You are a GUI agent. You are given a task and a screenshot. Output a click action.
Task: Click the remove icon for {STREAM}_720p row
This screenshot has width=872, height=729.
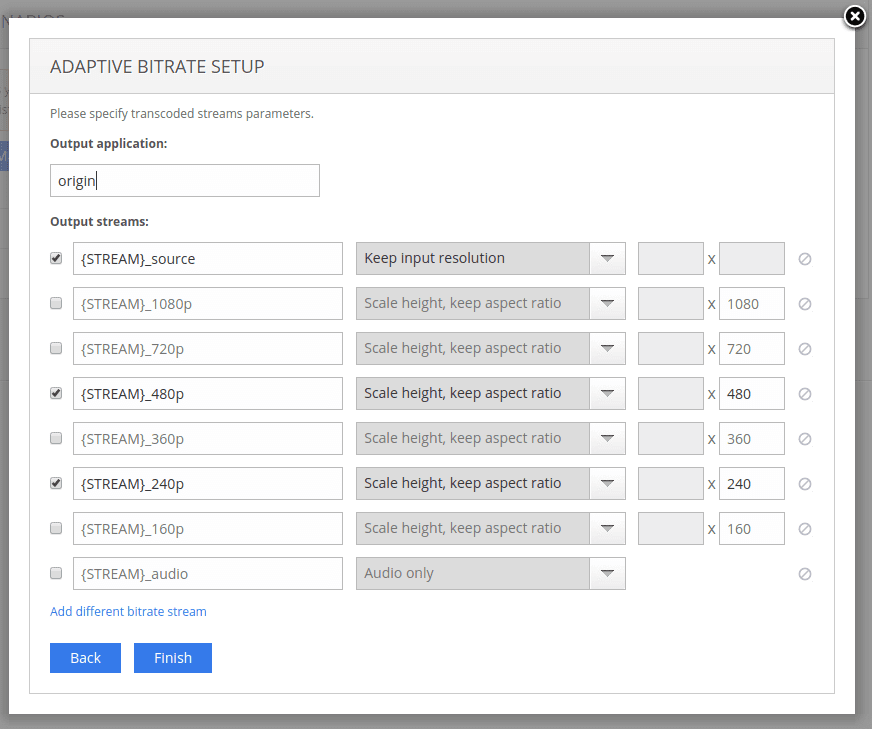804,348
